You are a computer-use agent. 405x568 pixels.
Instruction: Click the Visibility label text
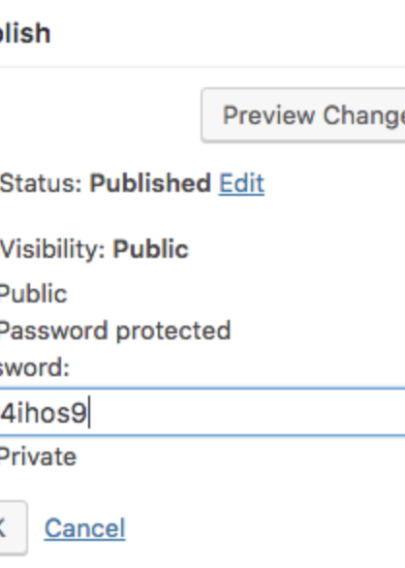click(53, 250)
